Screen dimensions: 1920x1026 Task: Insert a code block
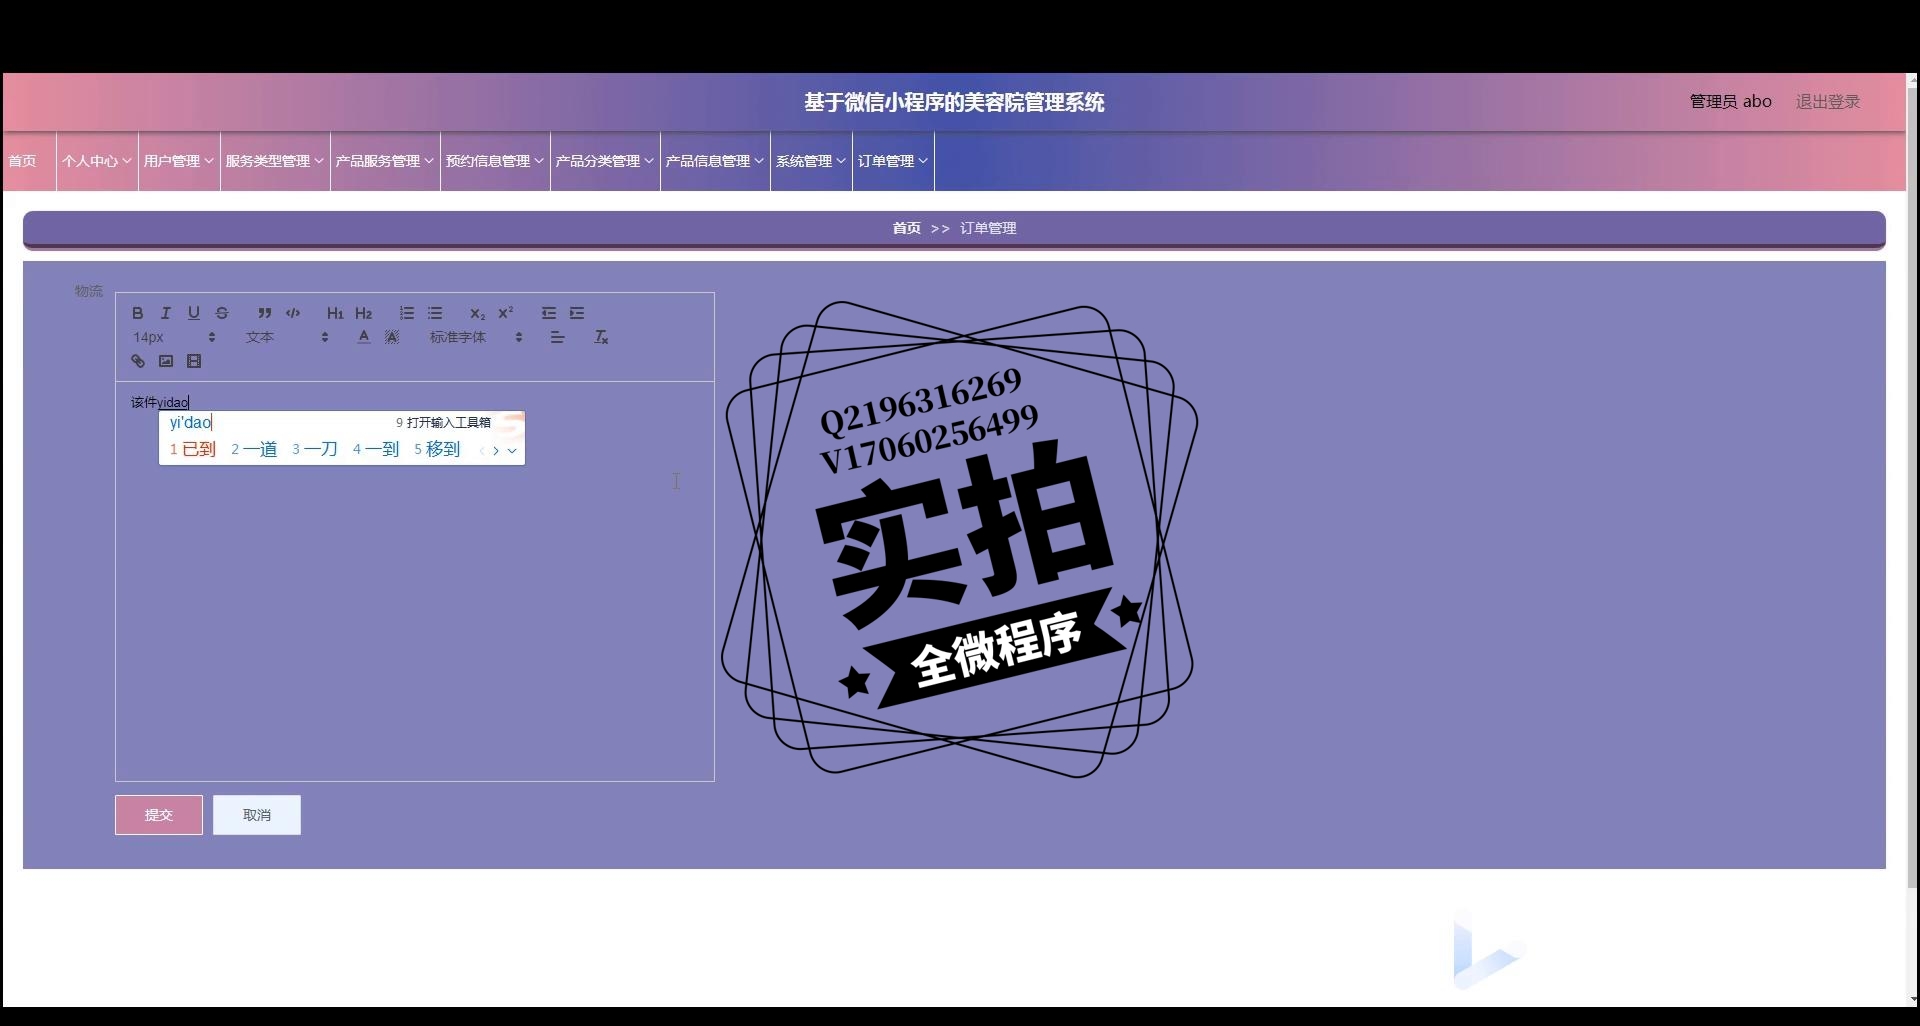point(293,313)
